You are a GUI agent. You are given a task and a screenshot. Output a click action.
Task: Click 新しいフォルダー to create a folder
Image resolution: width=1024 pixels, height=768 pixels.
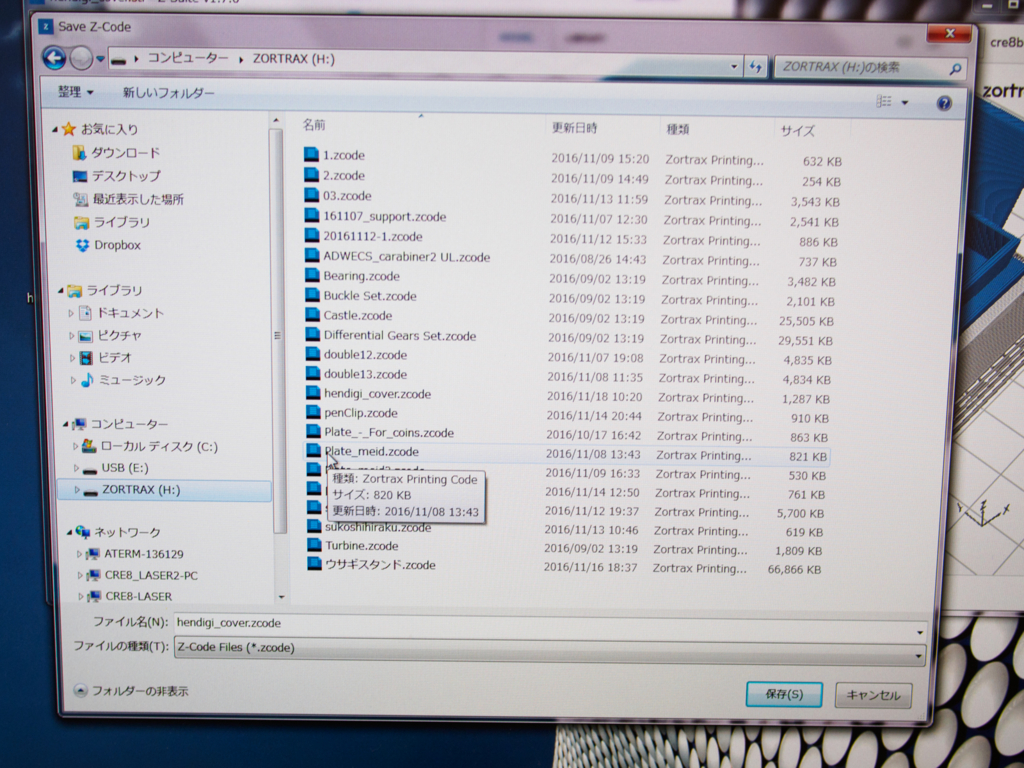(x=168, y=93)
